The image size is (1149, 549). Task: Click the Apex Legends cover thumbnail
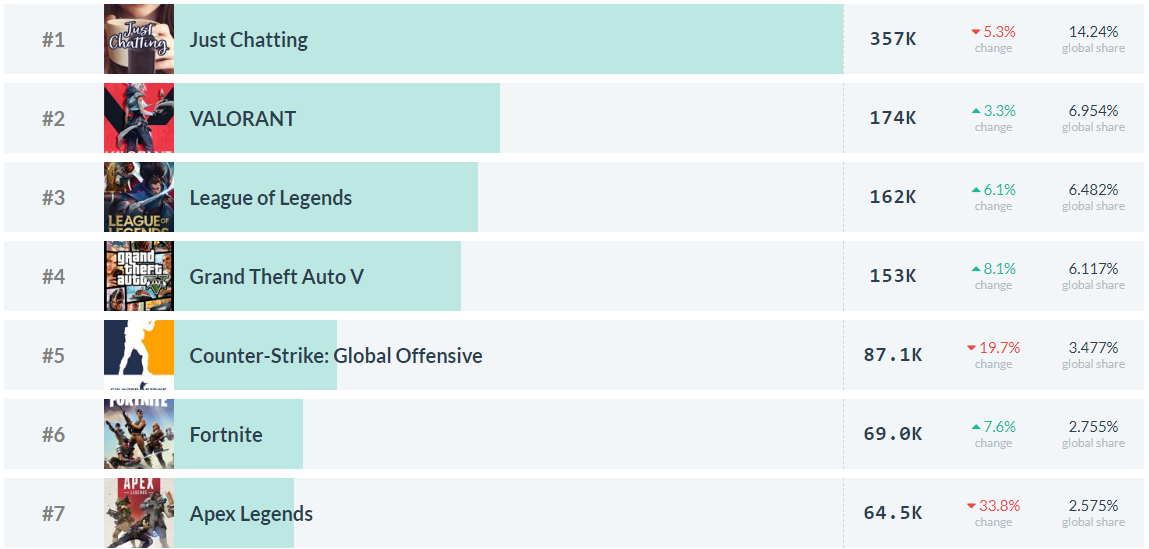(138, 513)
